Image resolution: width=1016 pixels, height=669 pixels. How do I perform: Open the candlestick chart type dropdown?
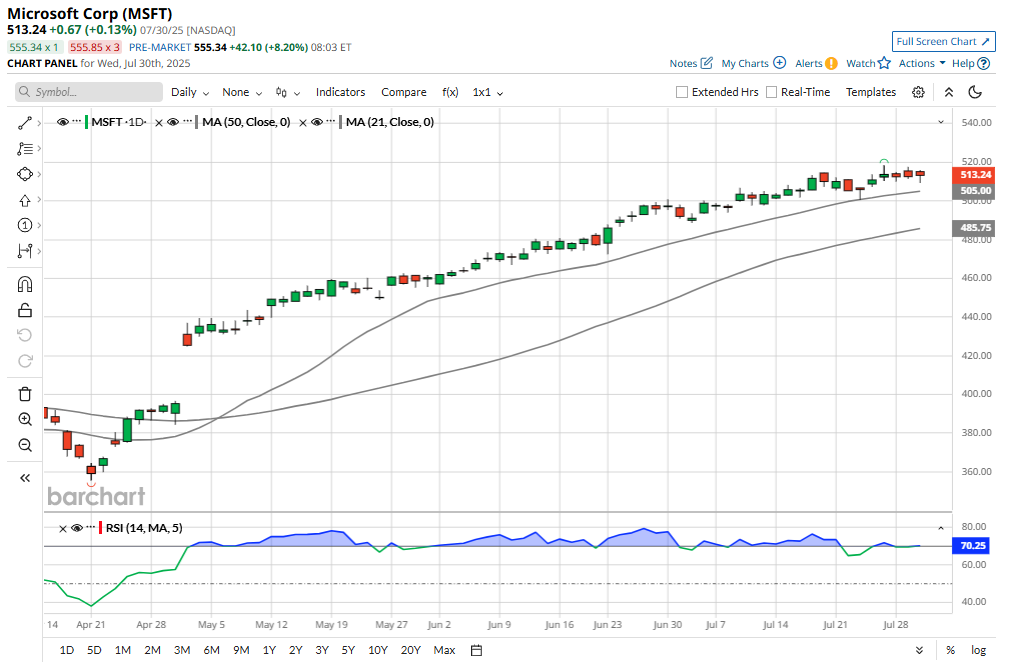click(288, 92)
